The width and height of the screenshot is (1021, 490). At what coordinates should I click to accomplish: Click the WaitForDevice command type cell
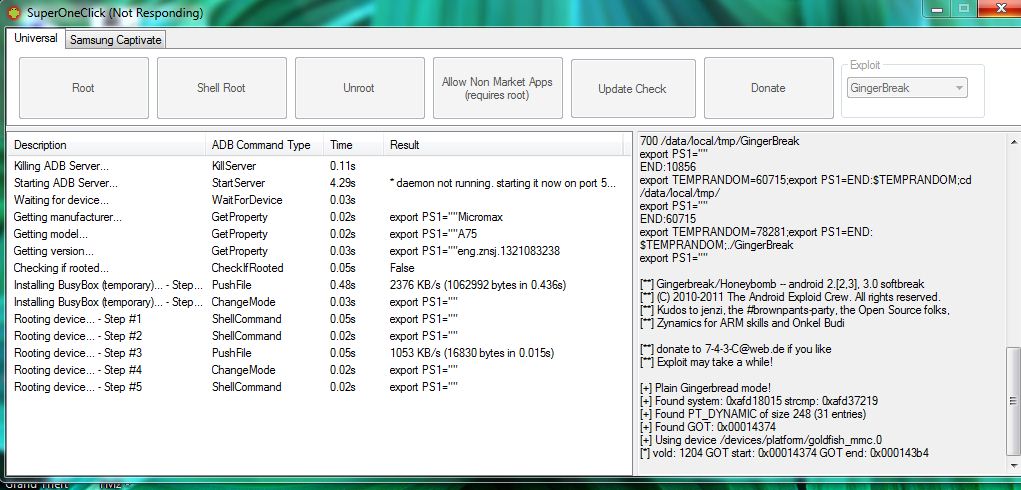click(x=247, y=200)
